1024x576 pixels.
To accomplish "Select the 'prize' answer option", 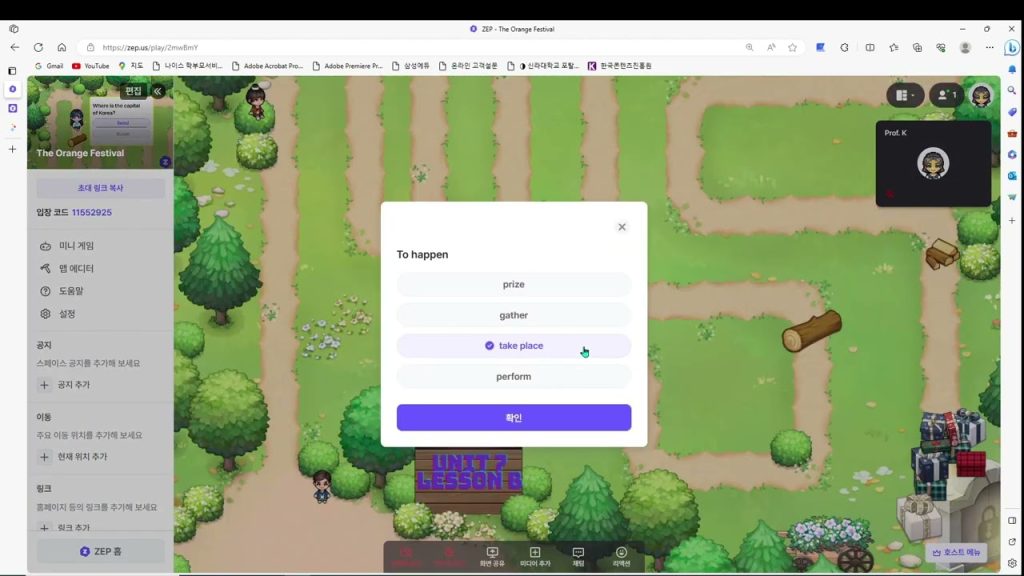I will point(513,285).
